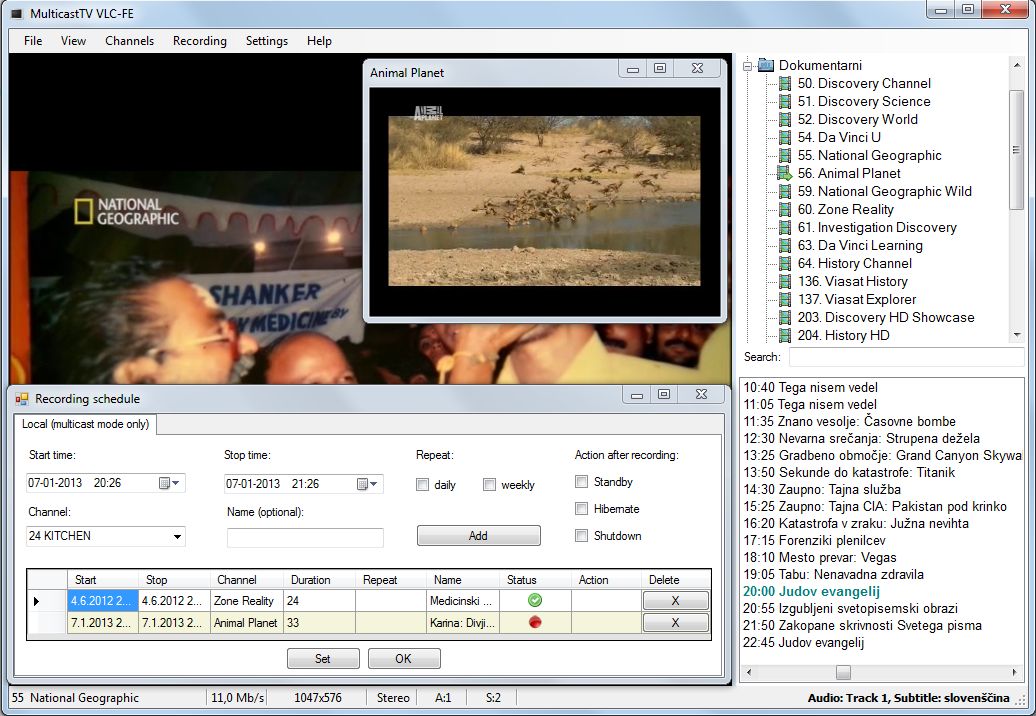Click the Stereo status bar entry

(393, 698)
